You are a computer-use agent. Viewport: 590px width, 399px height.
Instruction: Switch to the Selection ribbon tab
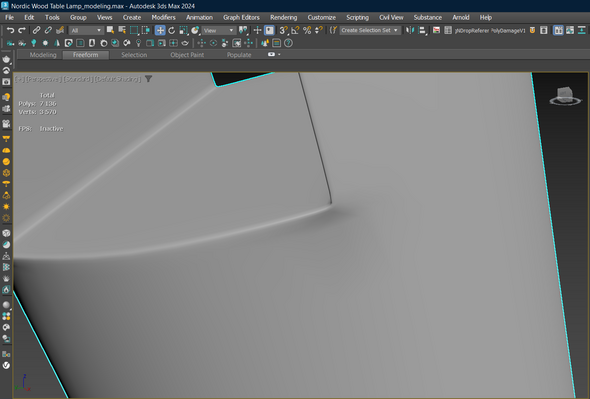point(134,55)
